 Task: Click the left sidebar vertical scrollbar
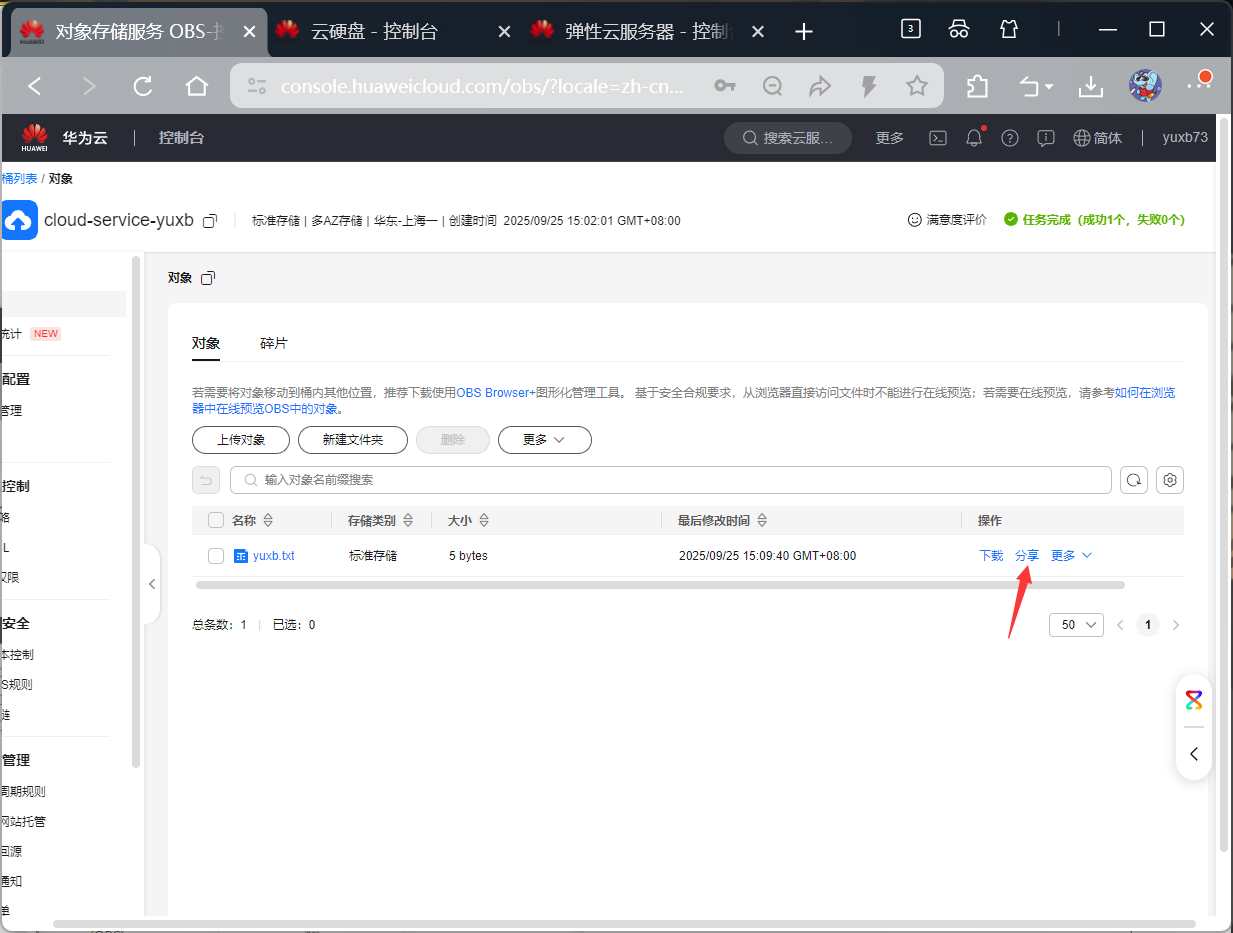136,511
